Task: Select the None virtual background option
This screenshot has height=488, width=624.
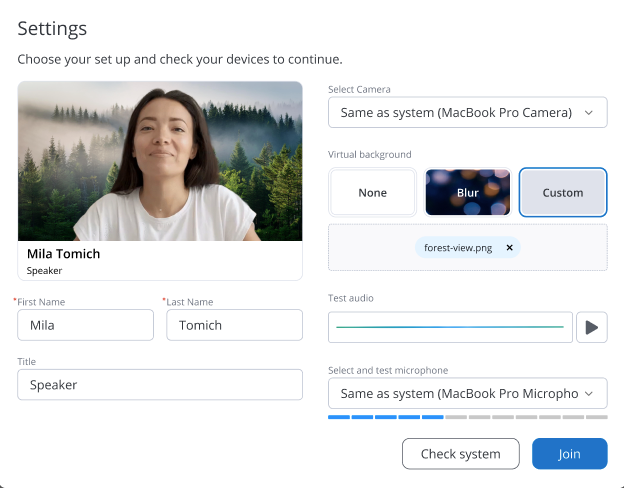Action: pos(372,192)
